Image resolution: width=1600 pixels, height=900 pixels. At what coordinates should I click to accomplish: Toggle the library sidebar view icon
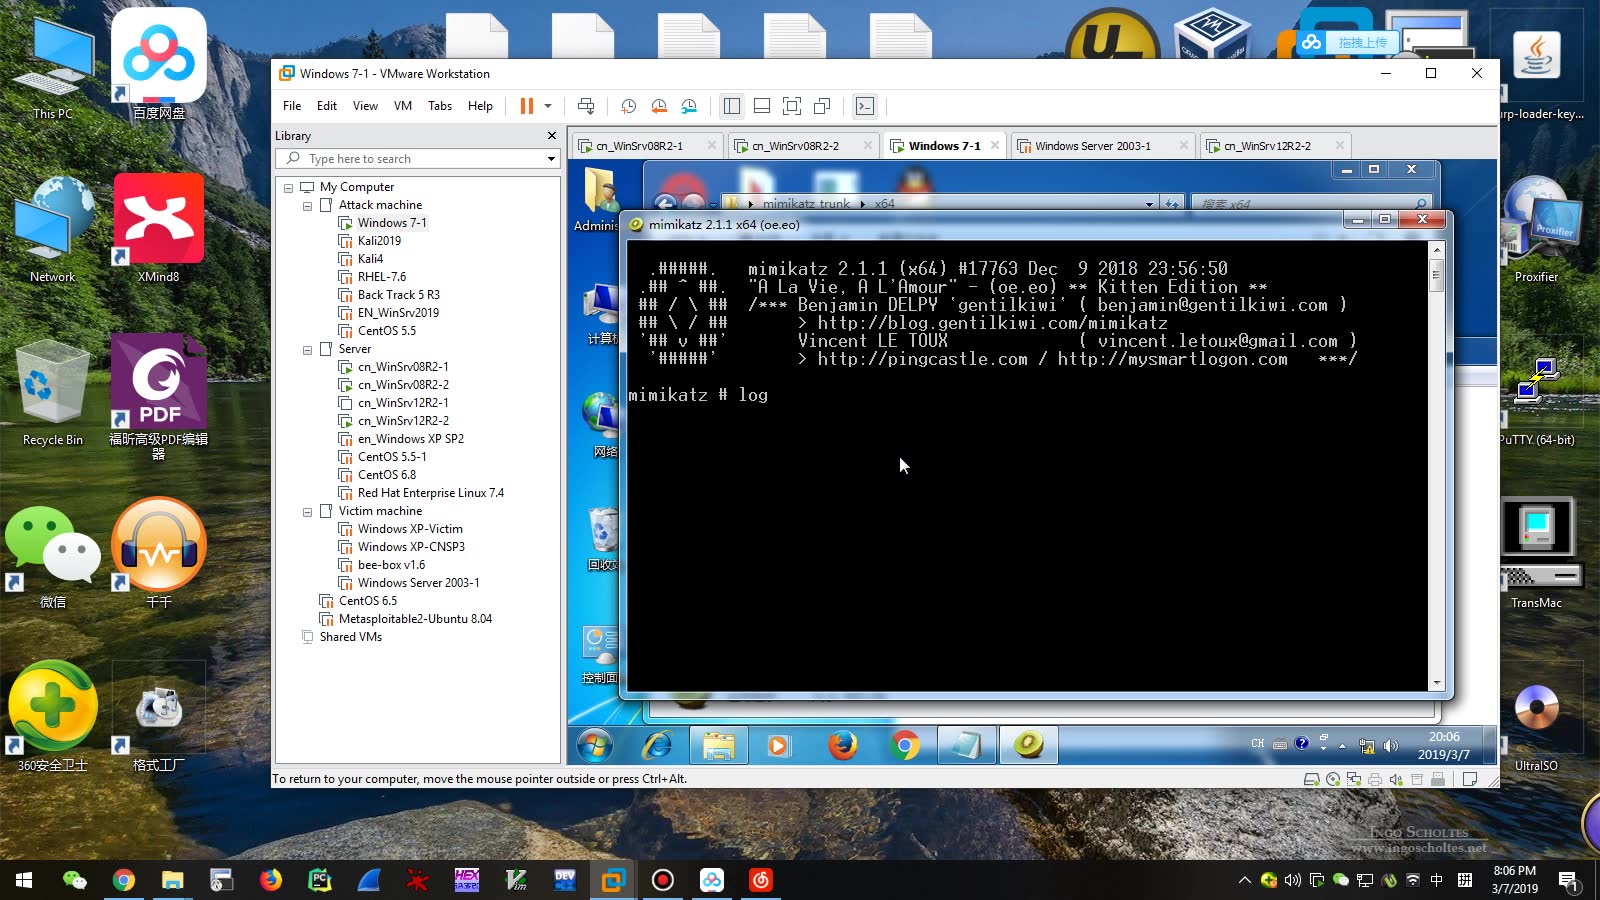732,106
